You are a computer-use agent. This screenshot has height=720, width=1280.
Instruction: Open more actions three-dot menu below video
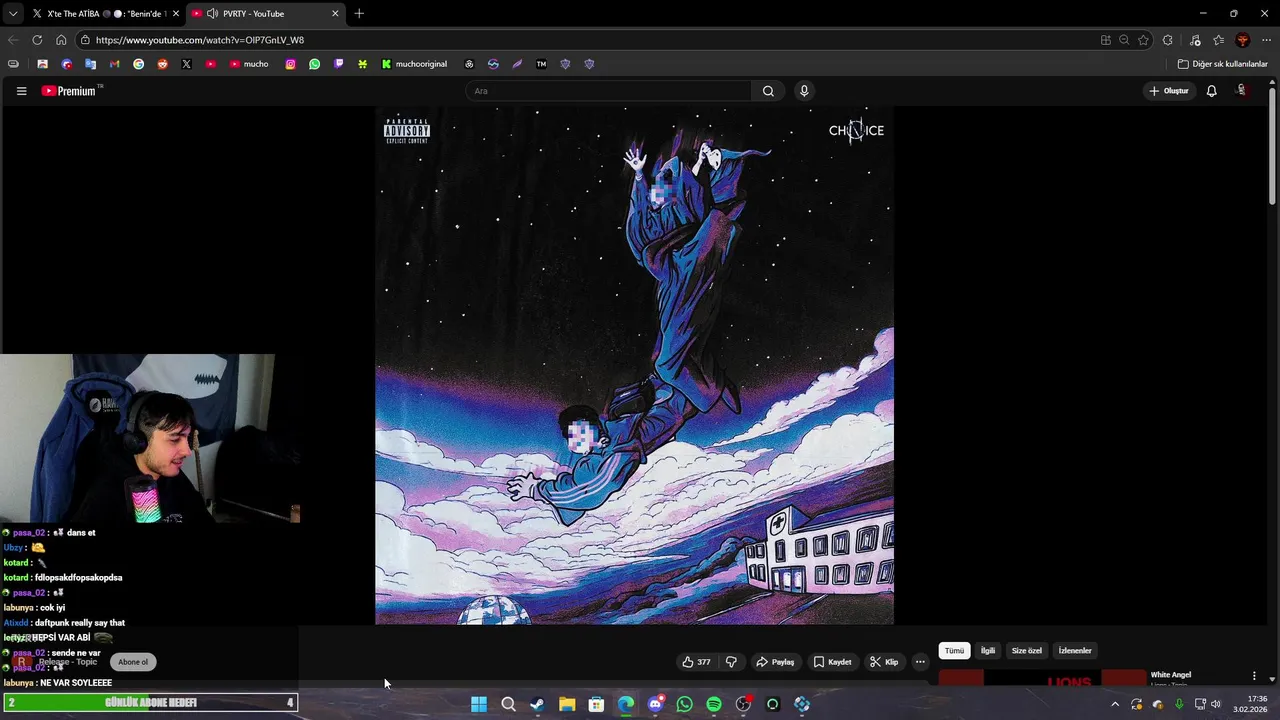coord(920,662)
